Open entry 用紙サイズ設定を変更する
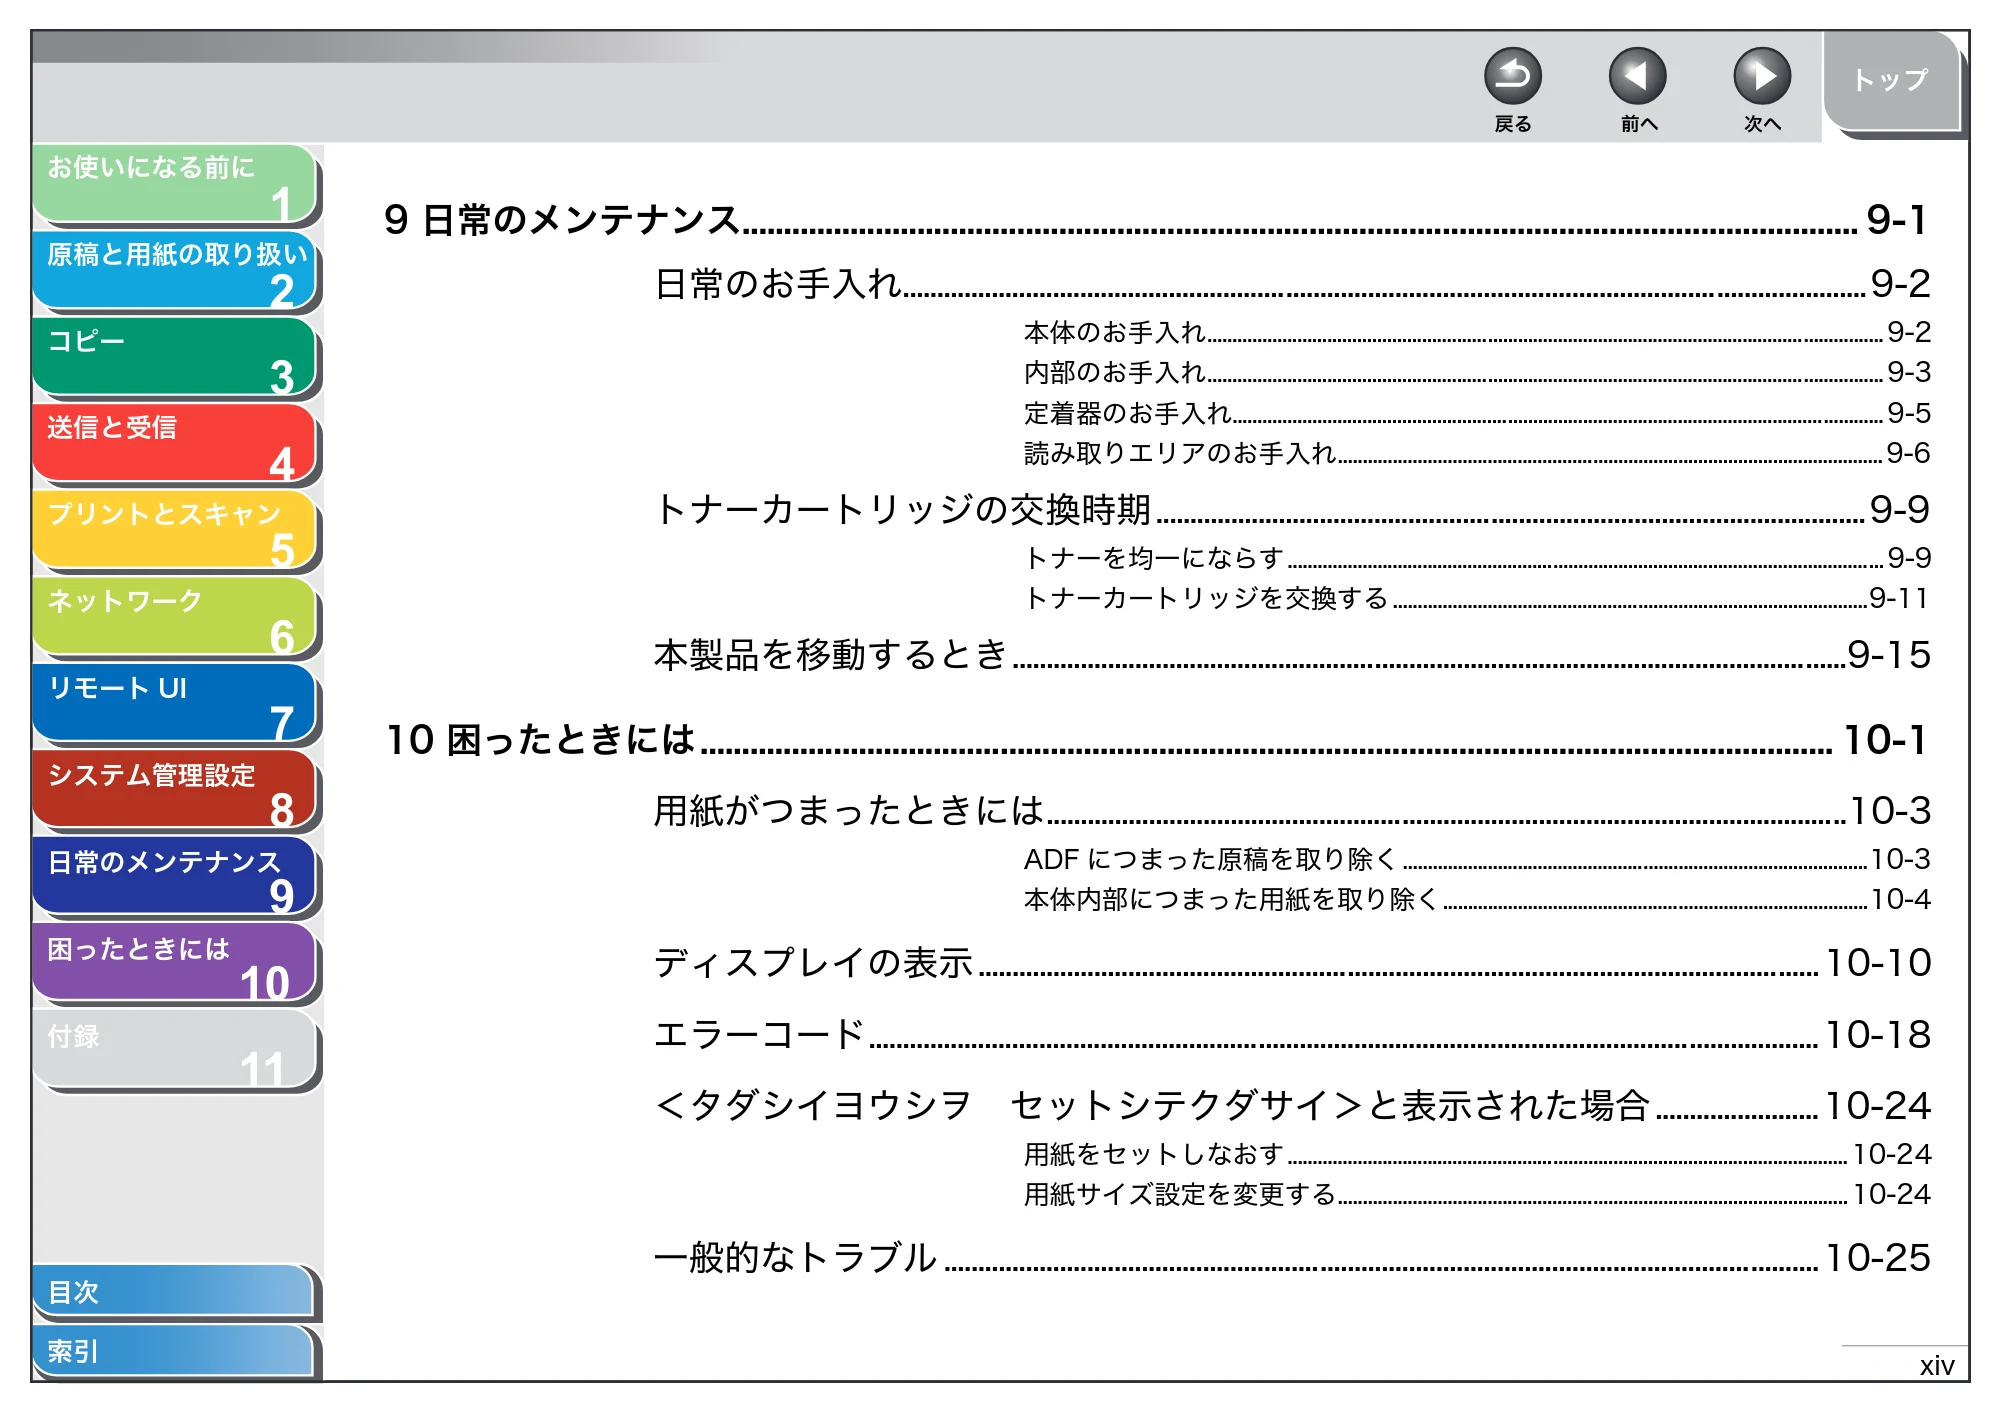Image resolution: width=2000 pixels, height=1414 pixels. pos(1477,1194)
